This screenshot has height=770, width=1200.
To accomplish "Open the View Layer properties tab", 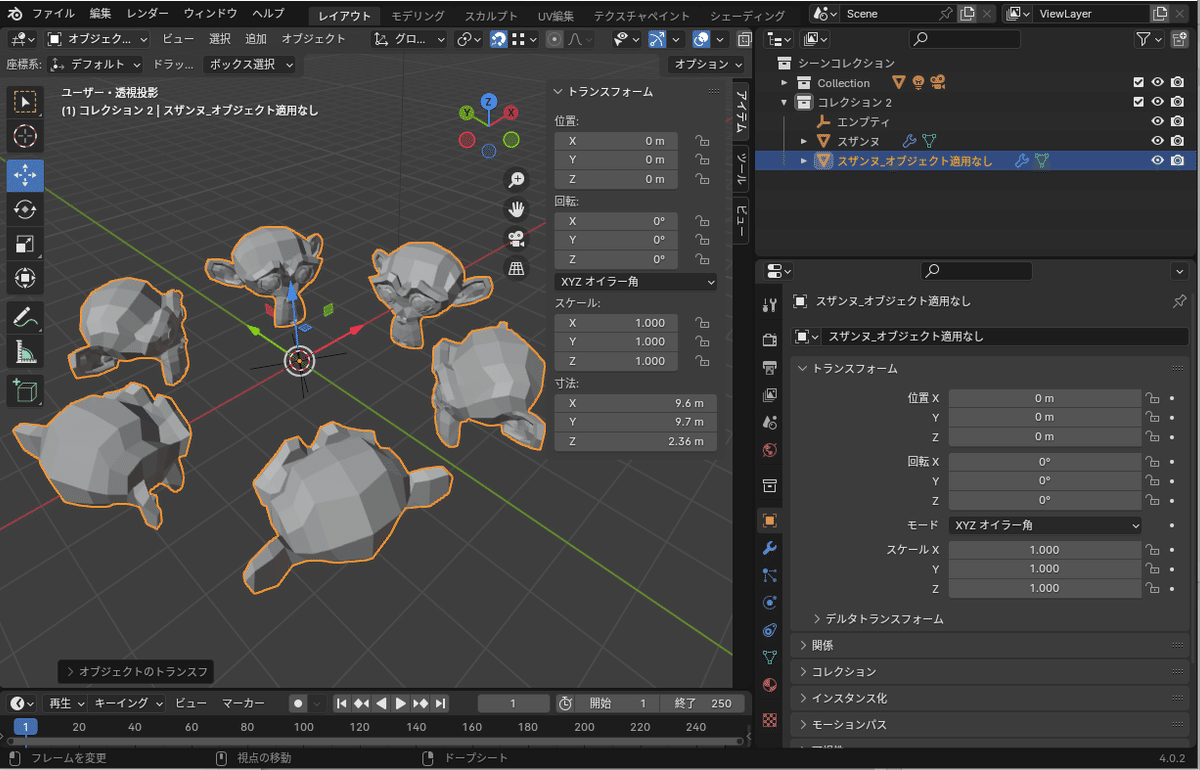I will [769, 395].
